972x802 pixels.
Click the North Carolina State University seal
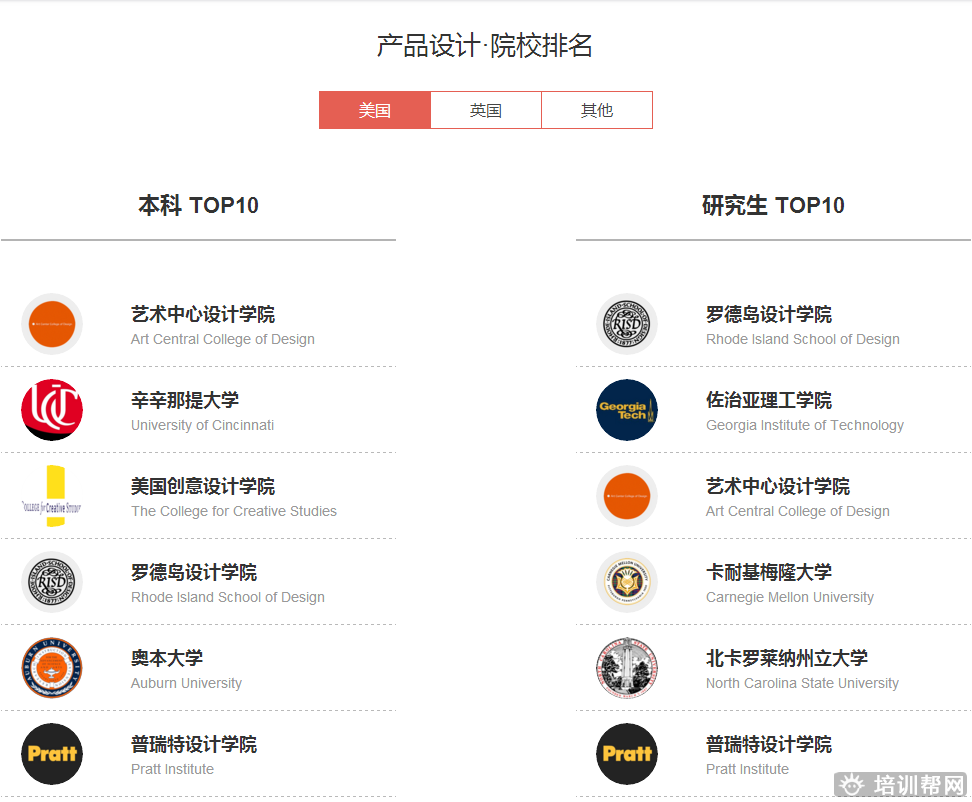pyautogui.click(x=627, y=668)
